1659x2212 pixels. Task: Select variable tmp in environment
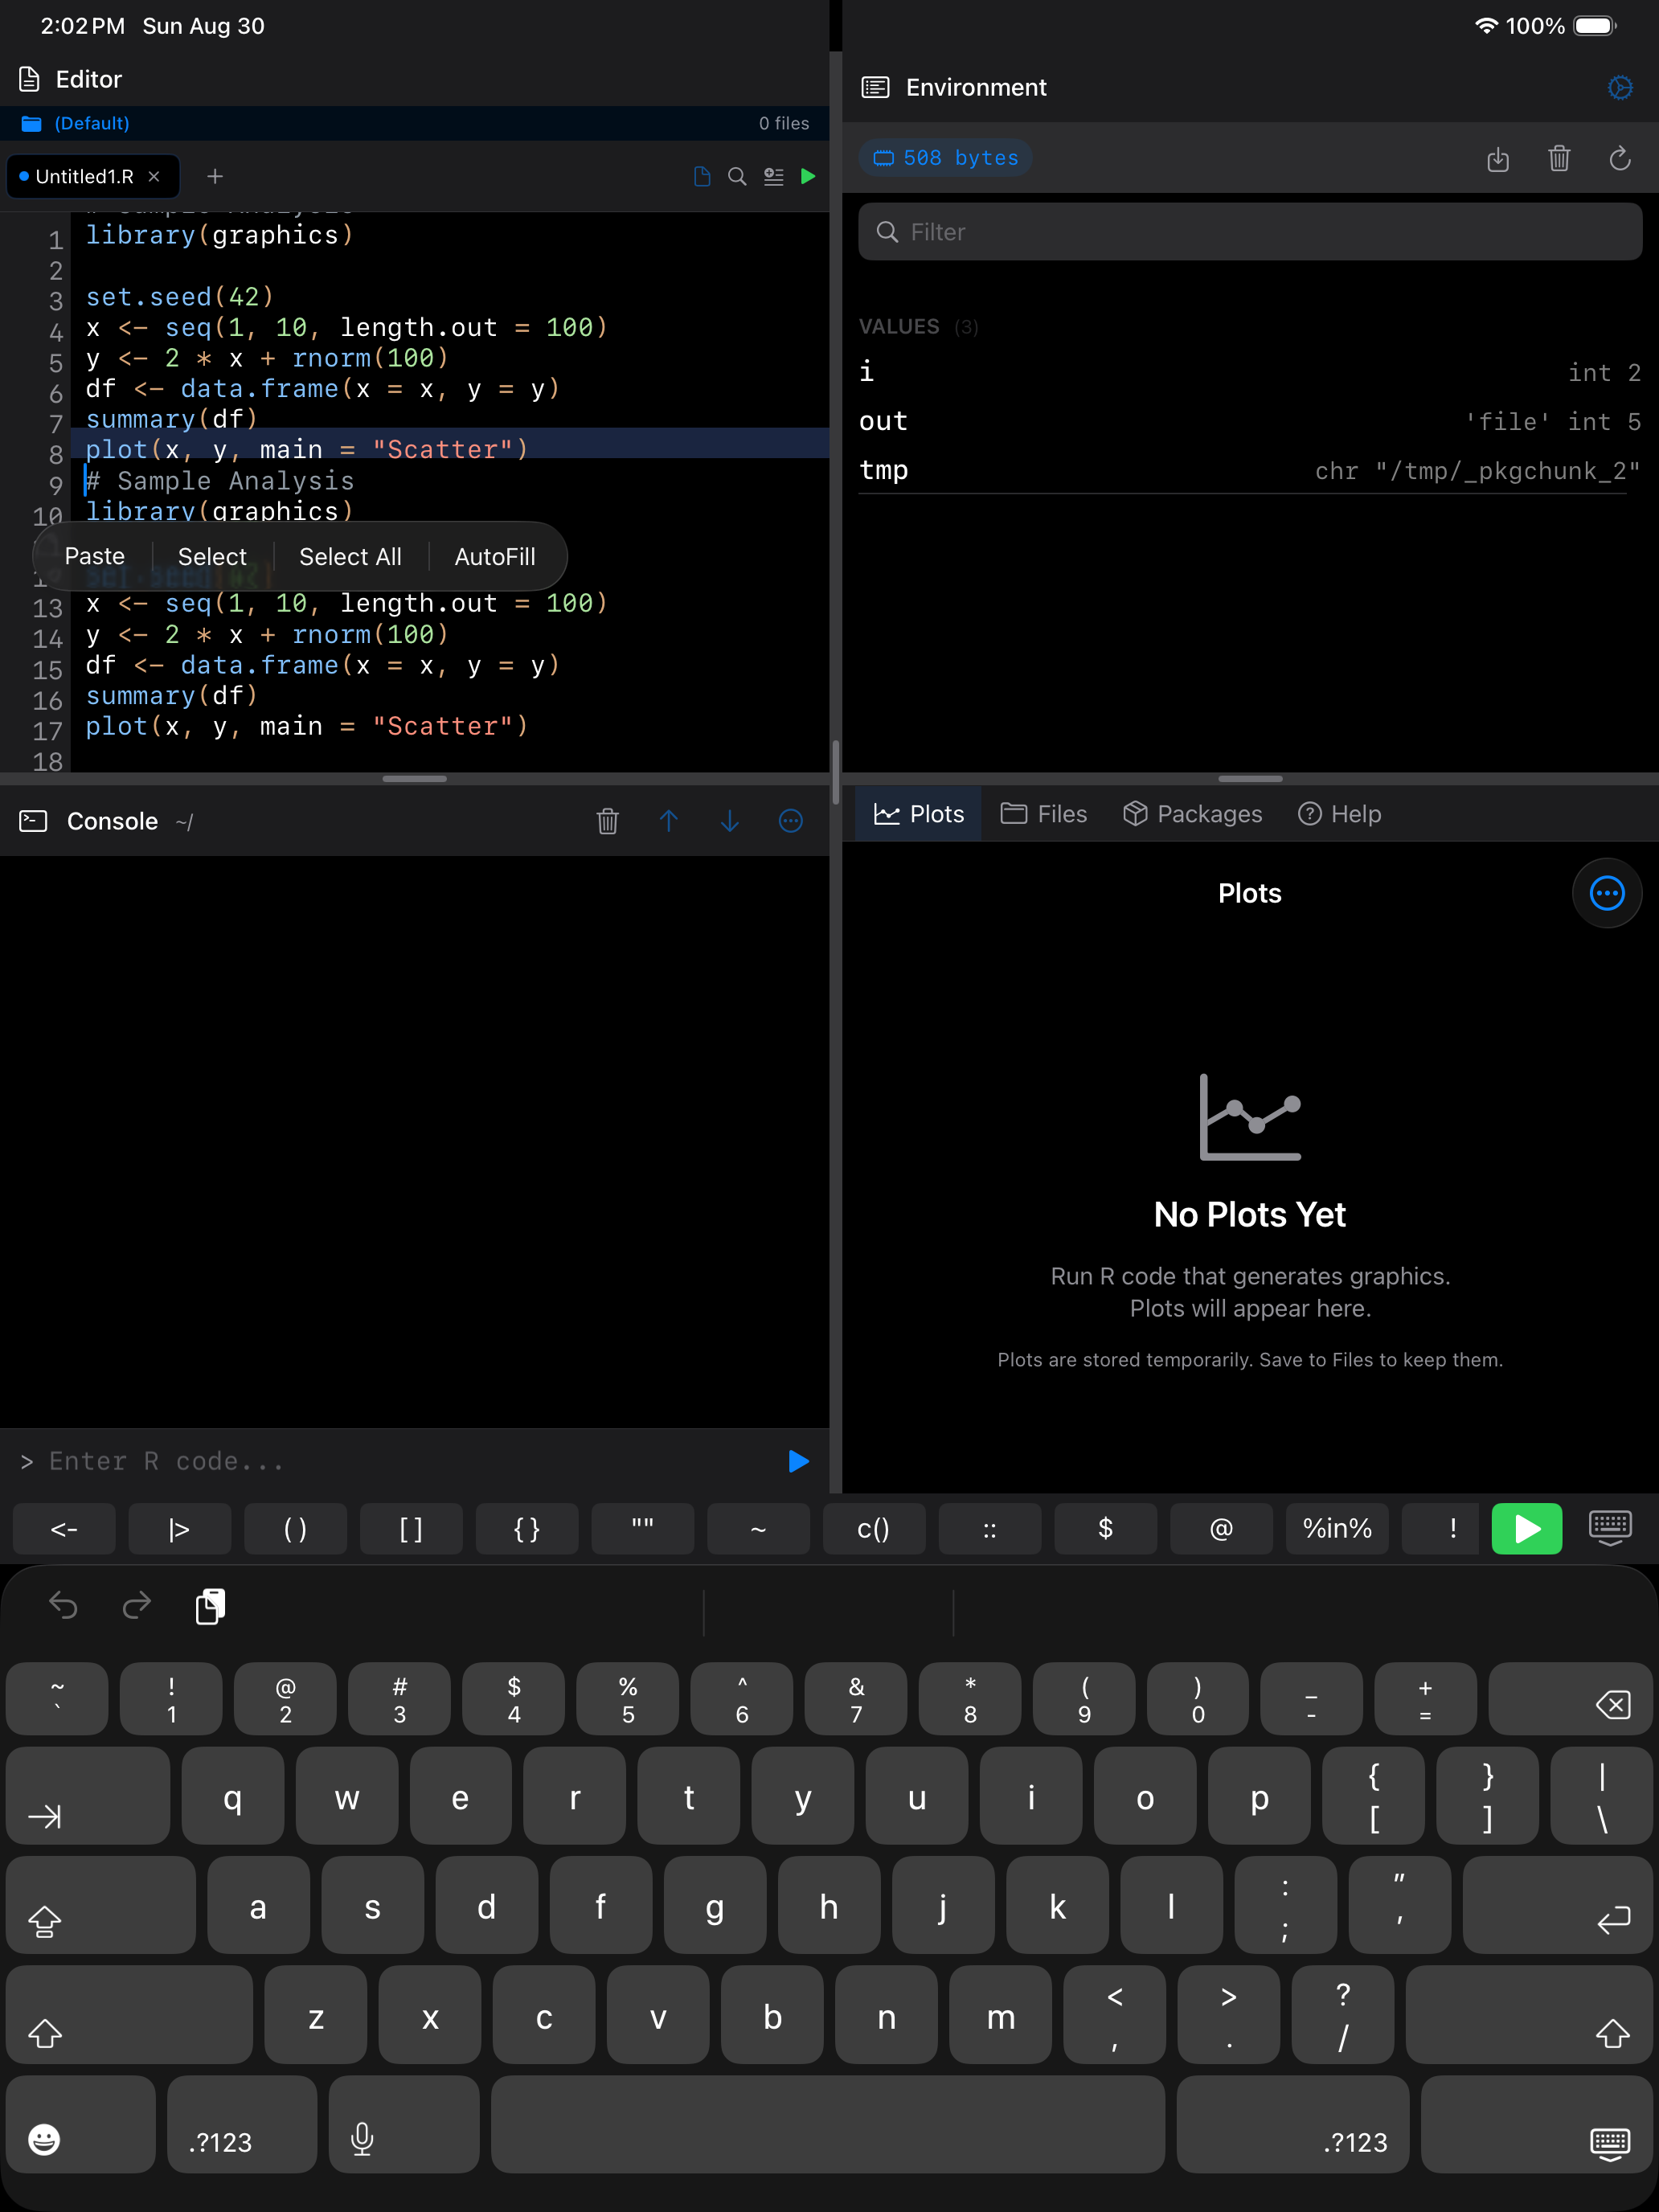pyautogui.click(x=1250, y=470)
